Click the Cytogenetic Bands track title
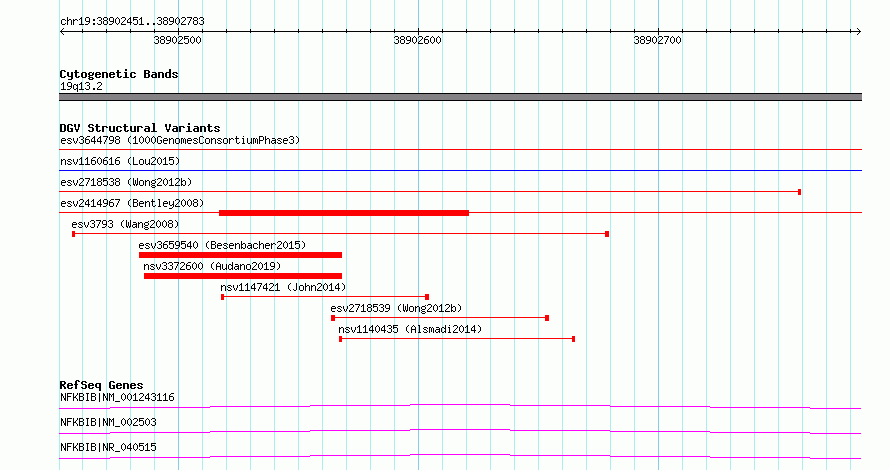Screen dimensions: 890x470 119,74
